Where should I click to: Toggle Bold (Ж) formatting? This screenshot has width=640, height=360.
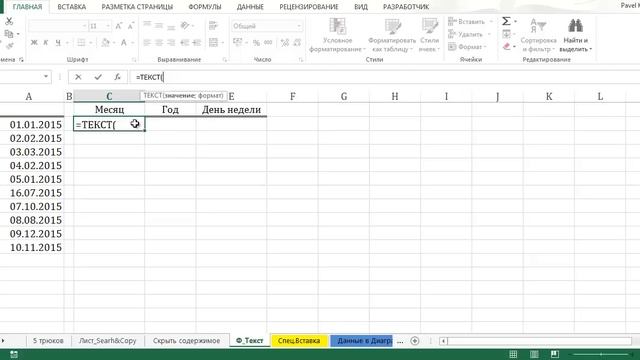[x=34, y=42]
